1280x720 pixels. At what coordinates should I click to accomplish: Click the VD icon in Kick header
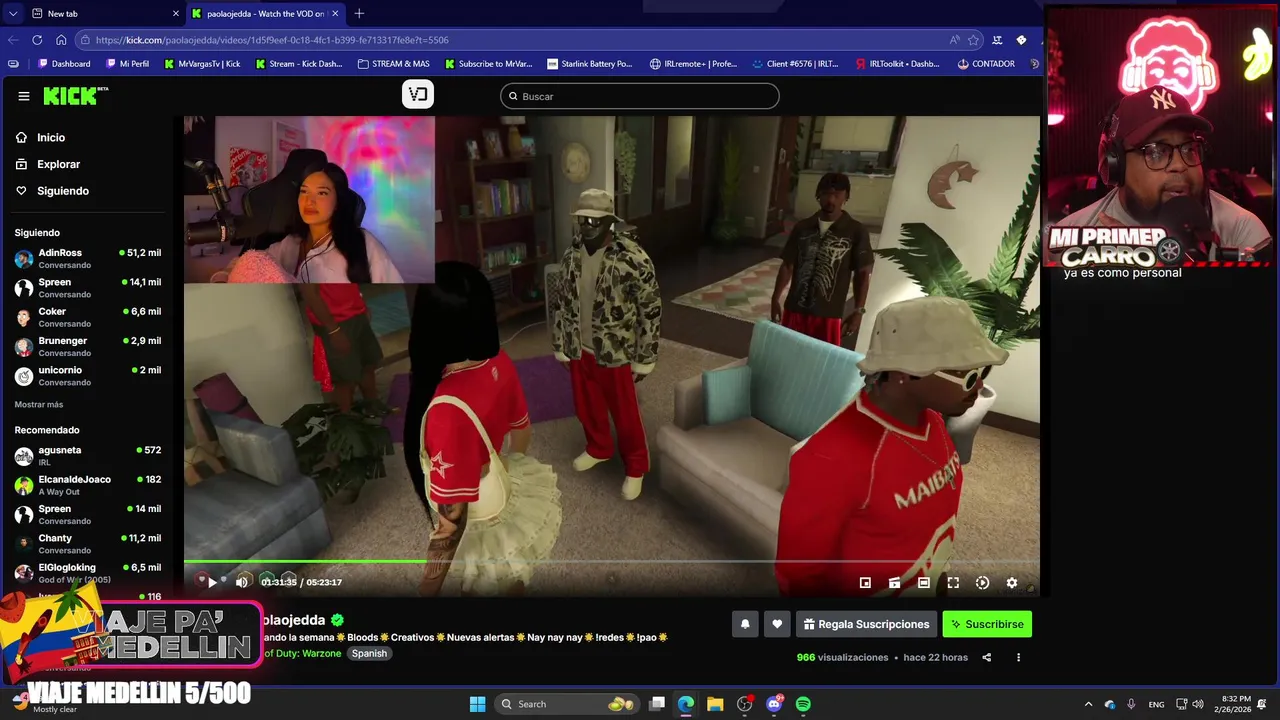[418, 94]
